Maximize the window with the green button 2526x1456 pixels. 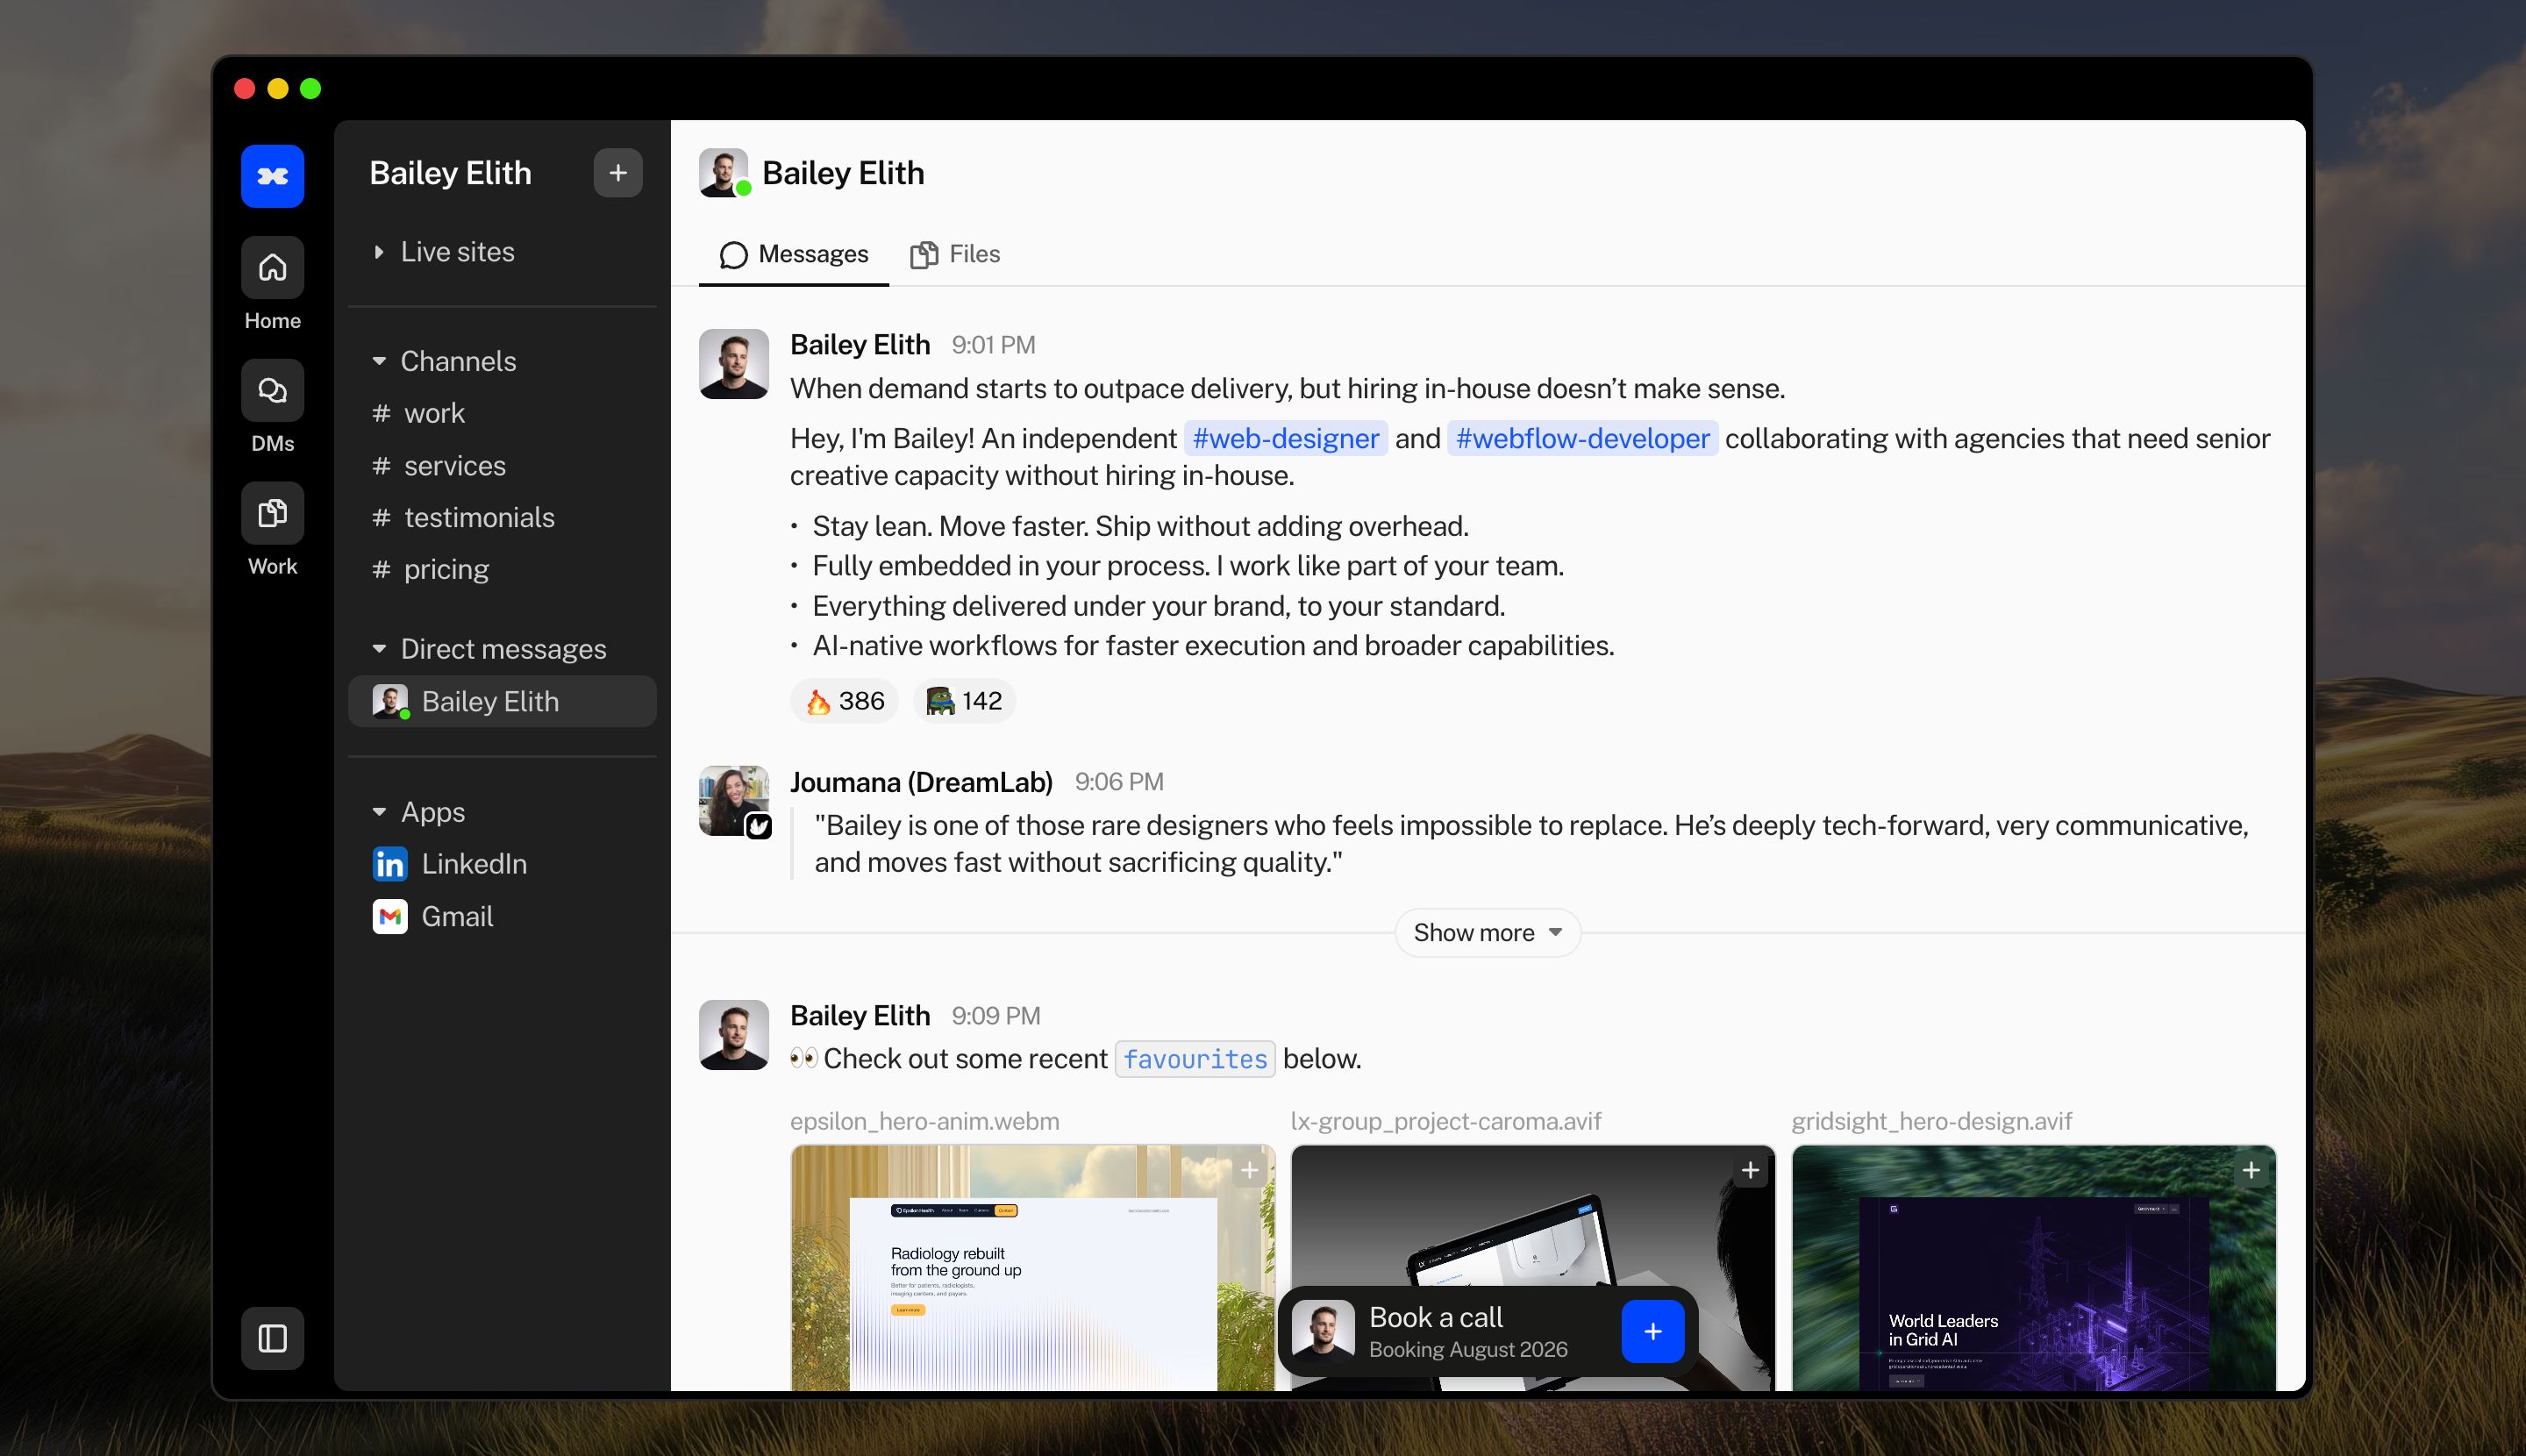click(311, 88)
